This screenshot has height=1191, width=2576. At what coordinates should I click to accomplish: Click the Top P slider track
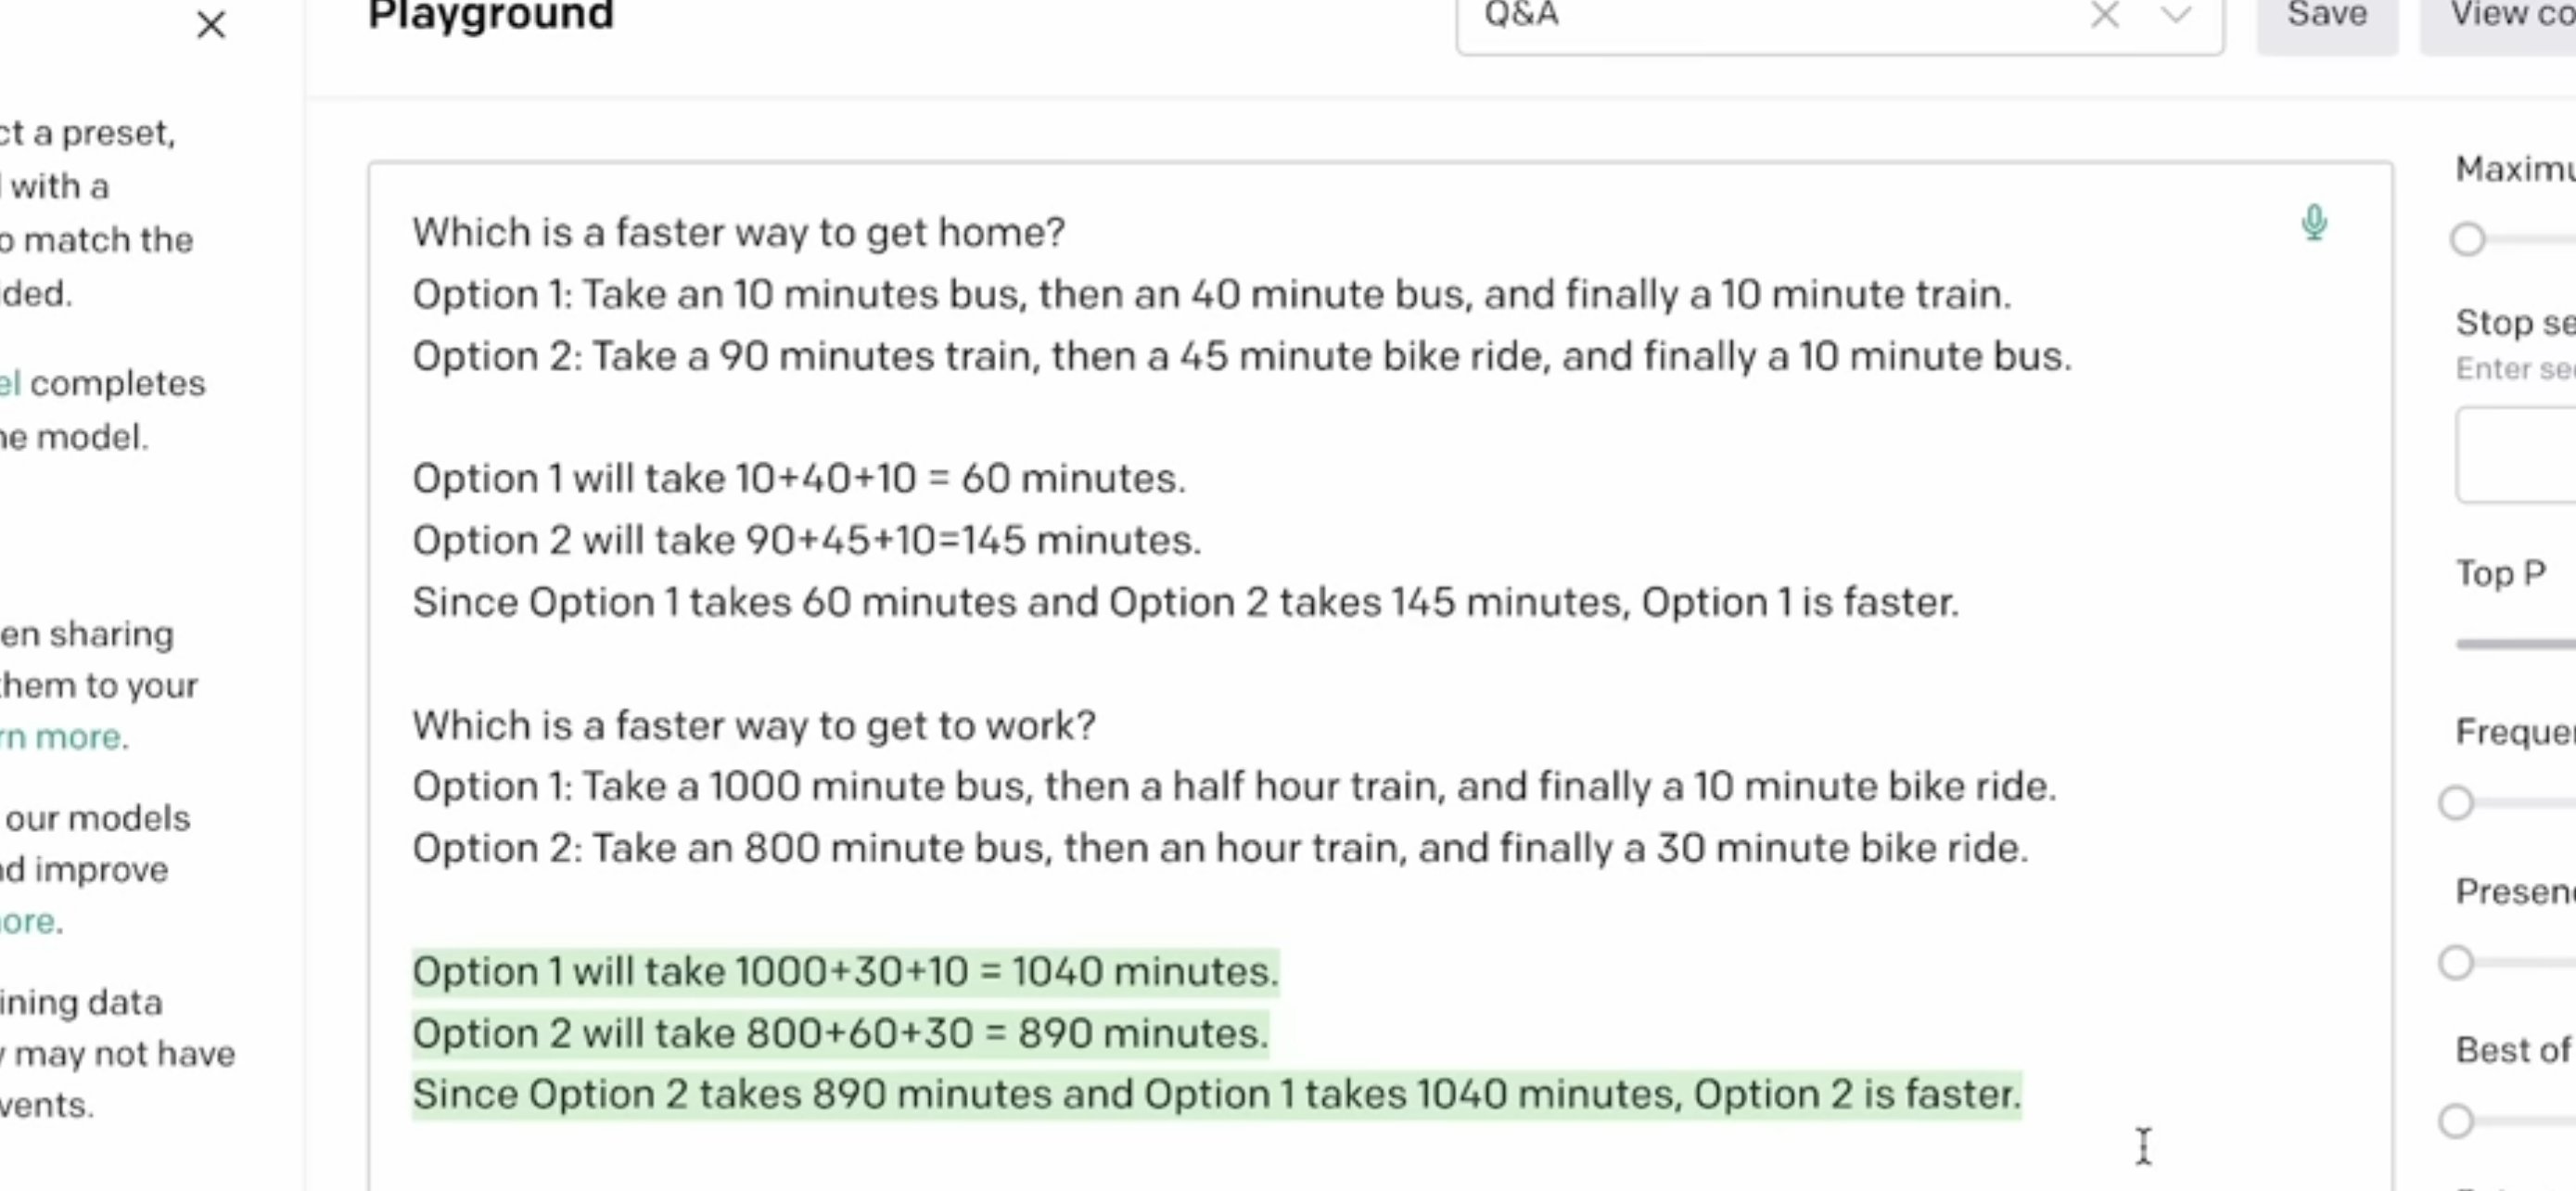(2515, 644)
